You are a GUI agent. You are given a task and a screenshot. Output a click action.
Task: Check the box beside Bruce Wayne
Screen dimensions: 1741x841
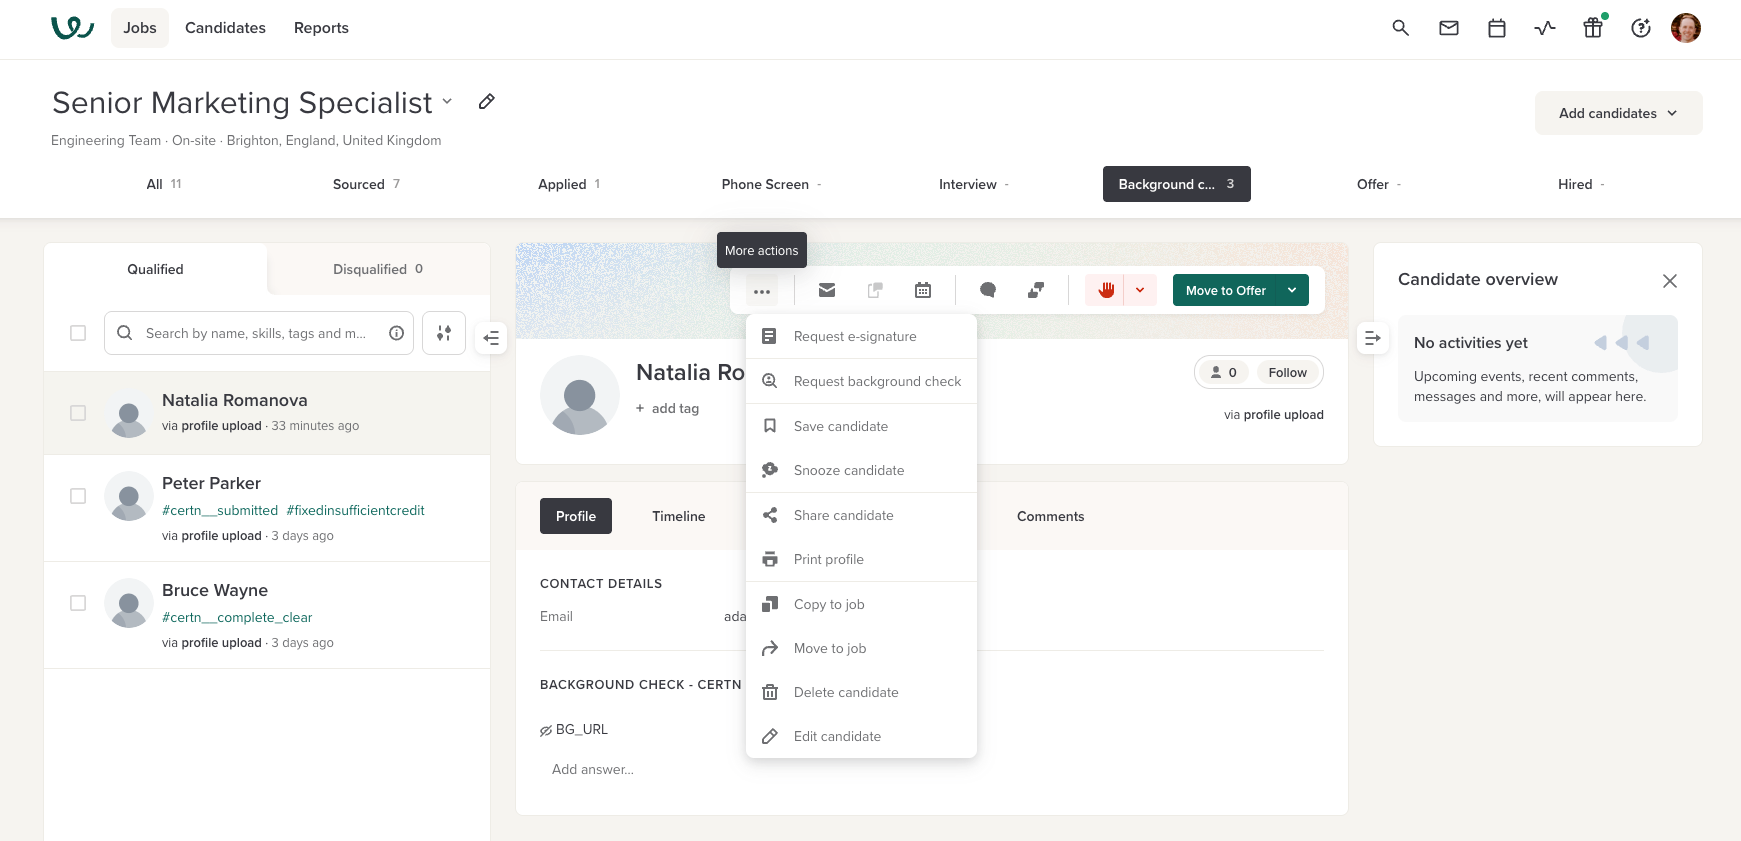(x=78, y=603)
